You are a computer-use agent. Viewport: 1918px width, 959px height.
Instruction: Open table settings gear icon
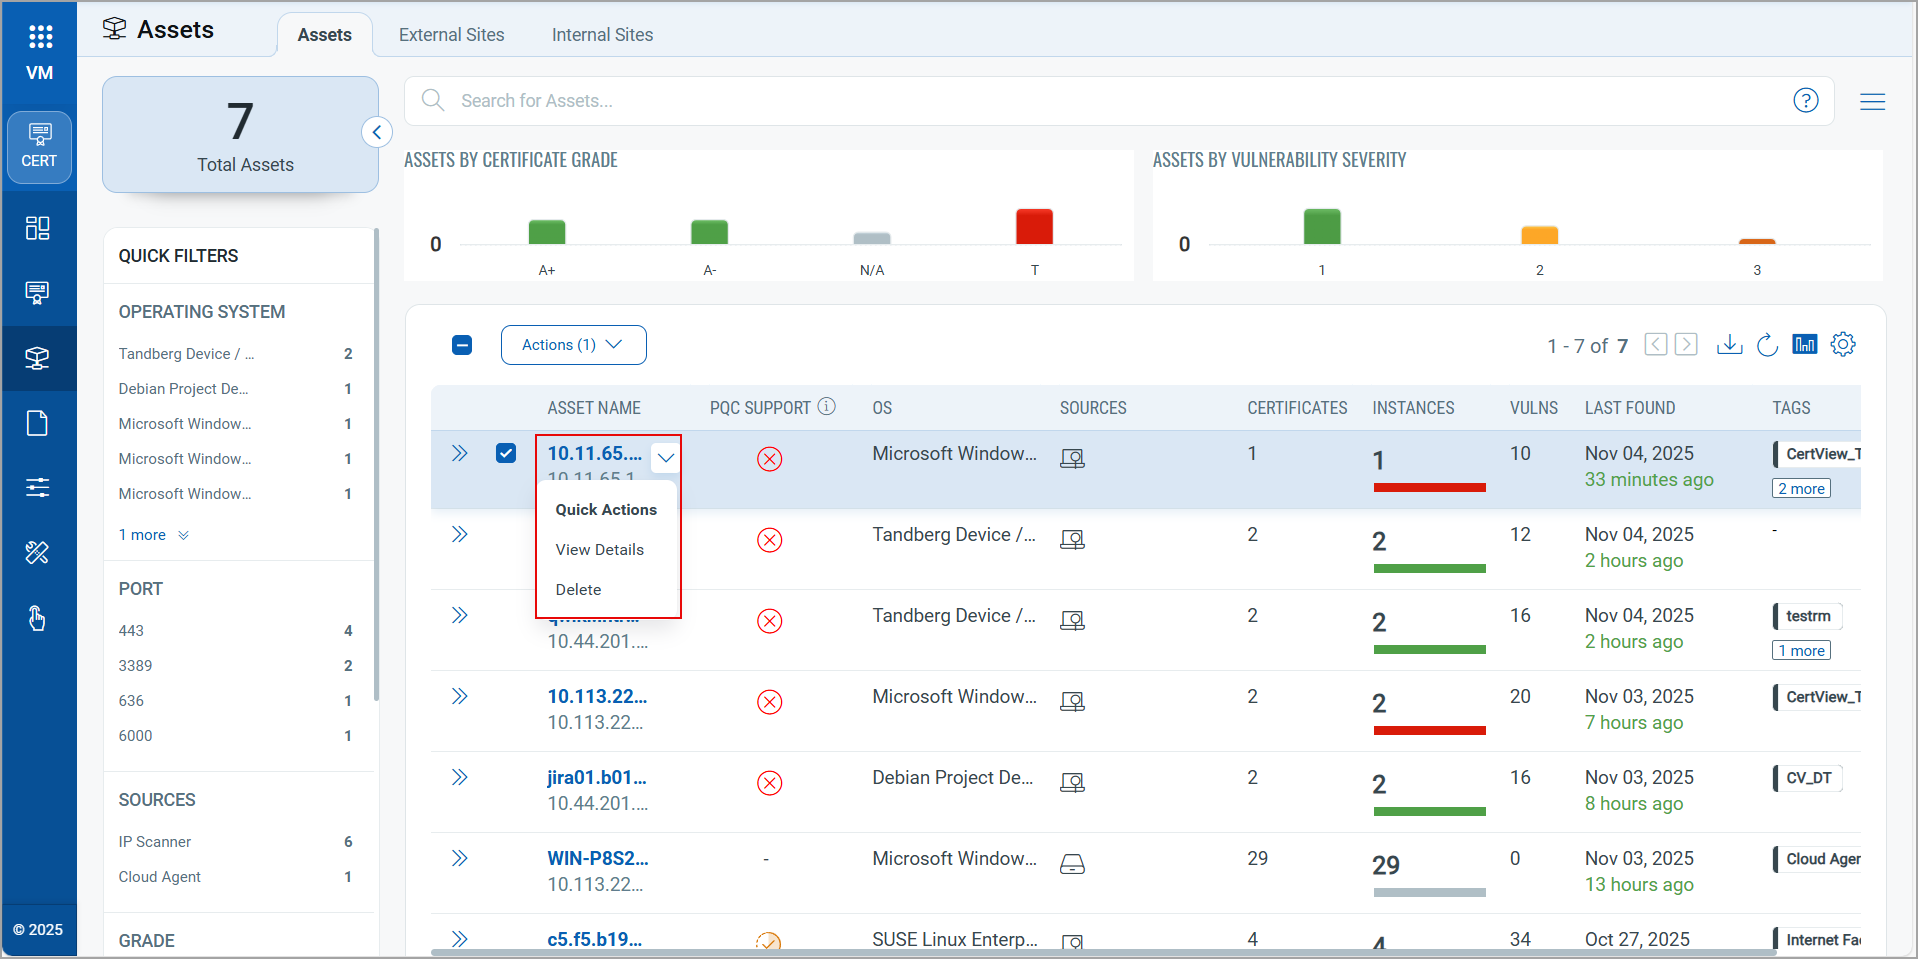[x=1842, y=345]
